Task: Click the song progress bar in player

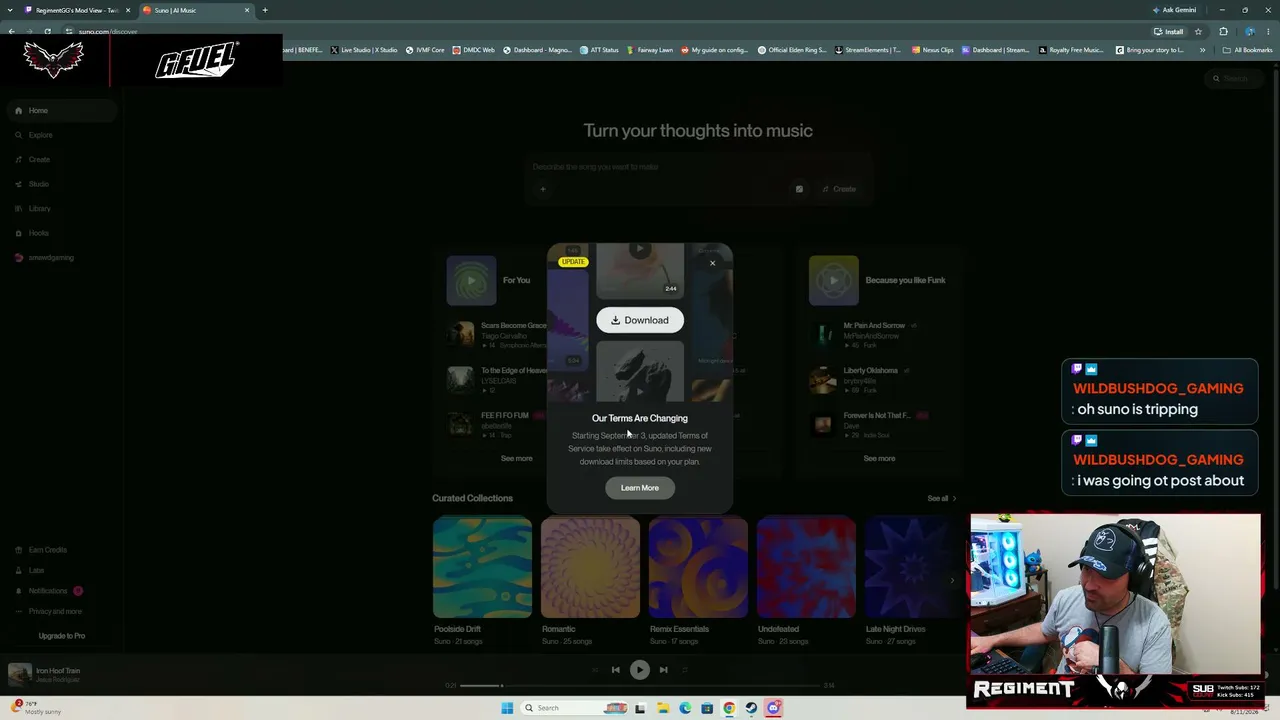Action: (640, 685)
